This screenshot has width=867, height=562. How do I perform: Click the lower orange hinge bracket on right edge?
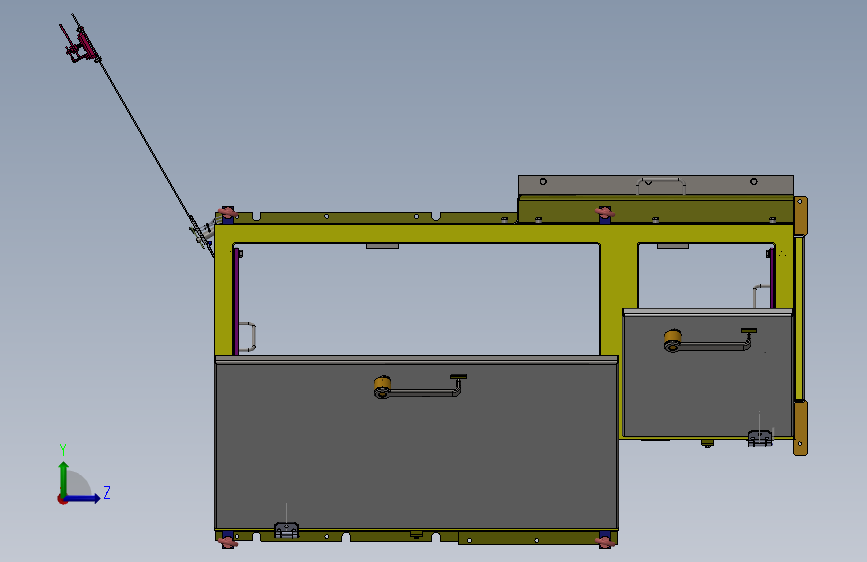[x=800, y=428]
